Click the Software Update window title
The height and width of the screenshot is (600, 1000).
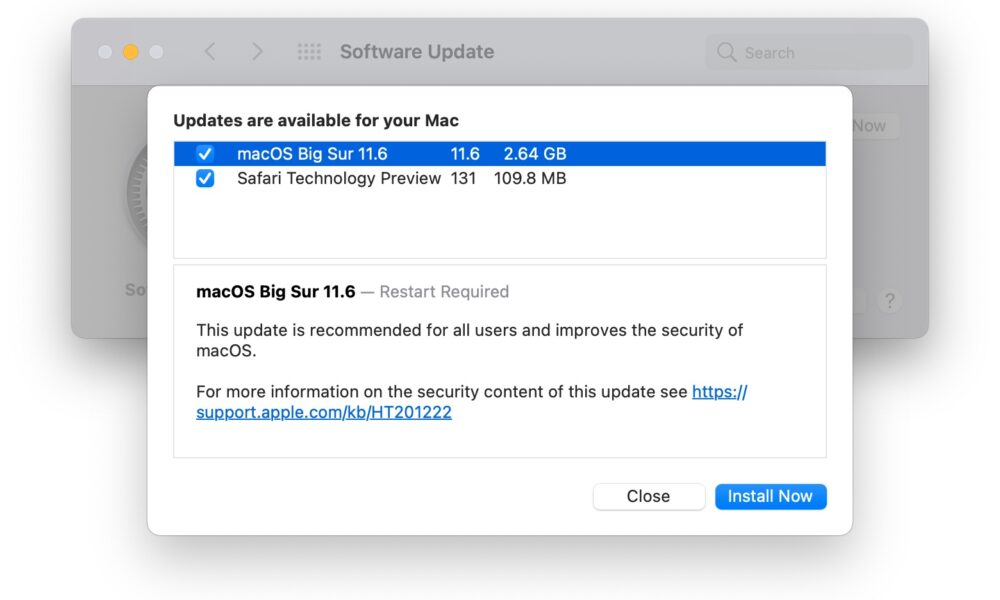(416, 52)
